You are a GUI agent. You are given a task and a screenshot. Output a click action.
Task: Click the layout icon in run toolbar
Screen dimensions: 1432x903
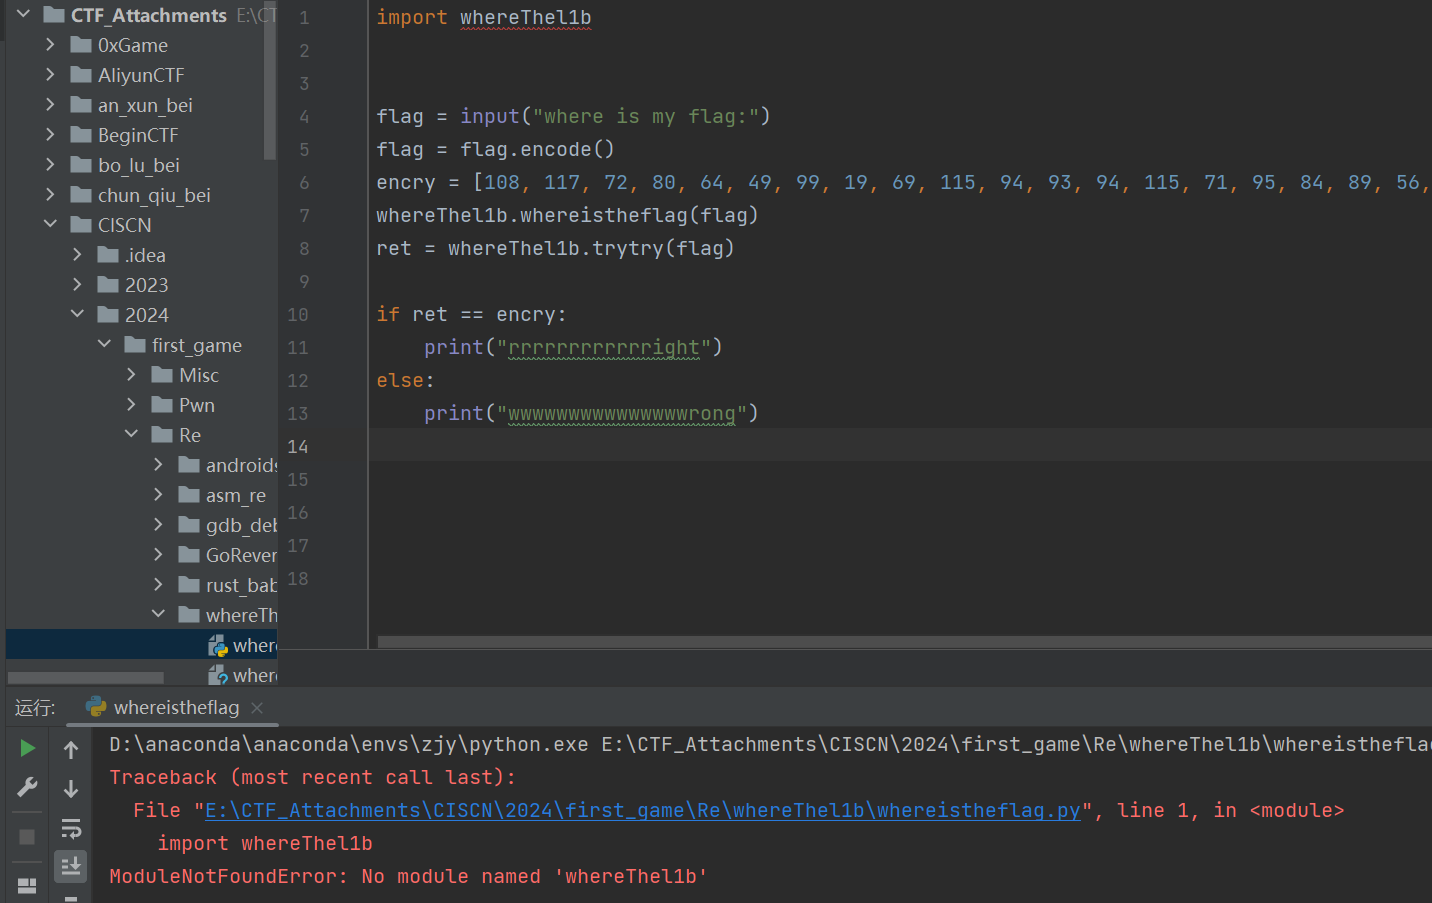click(27, 886)
